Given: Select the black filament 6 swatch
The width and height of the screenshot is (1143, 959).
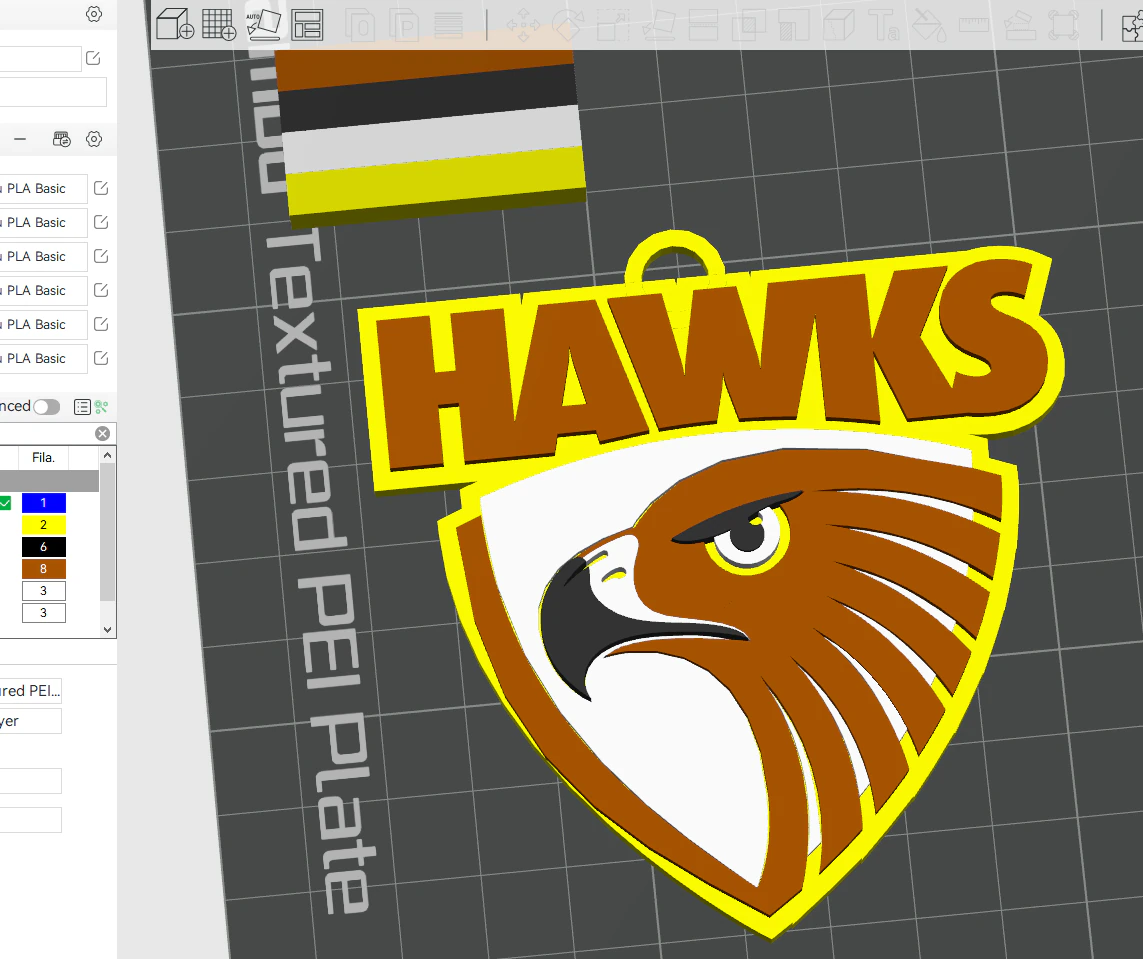Looking at the screenshot, I should click(x=44, y=547).
